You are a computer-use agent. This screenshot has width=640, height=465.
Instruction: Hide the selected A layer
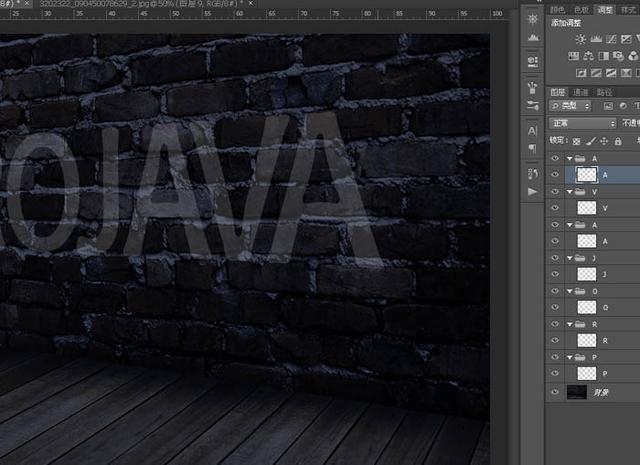tap(555, 175)
